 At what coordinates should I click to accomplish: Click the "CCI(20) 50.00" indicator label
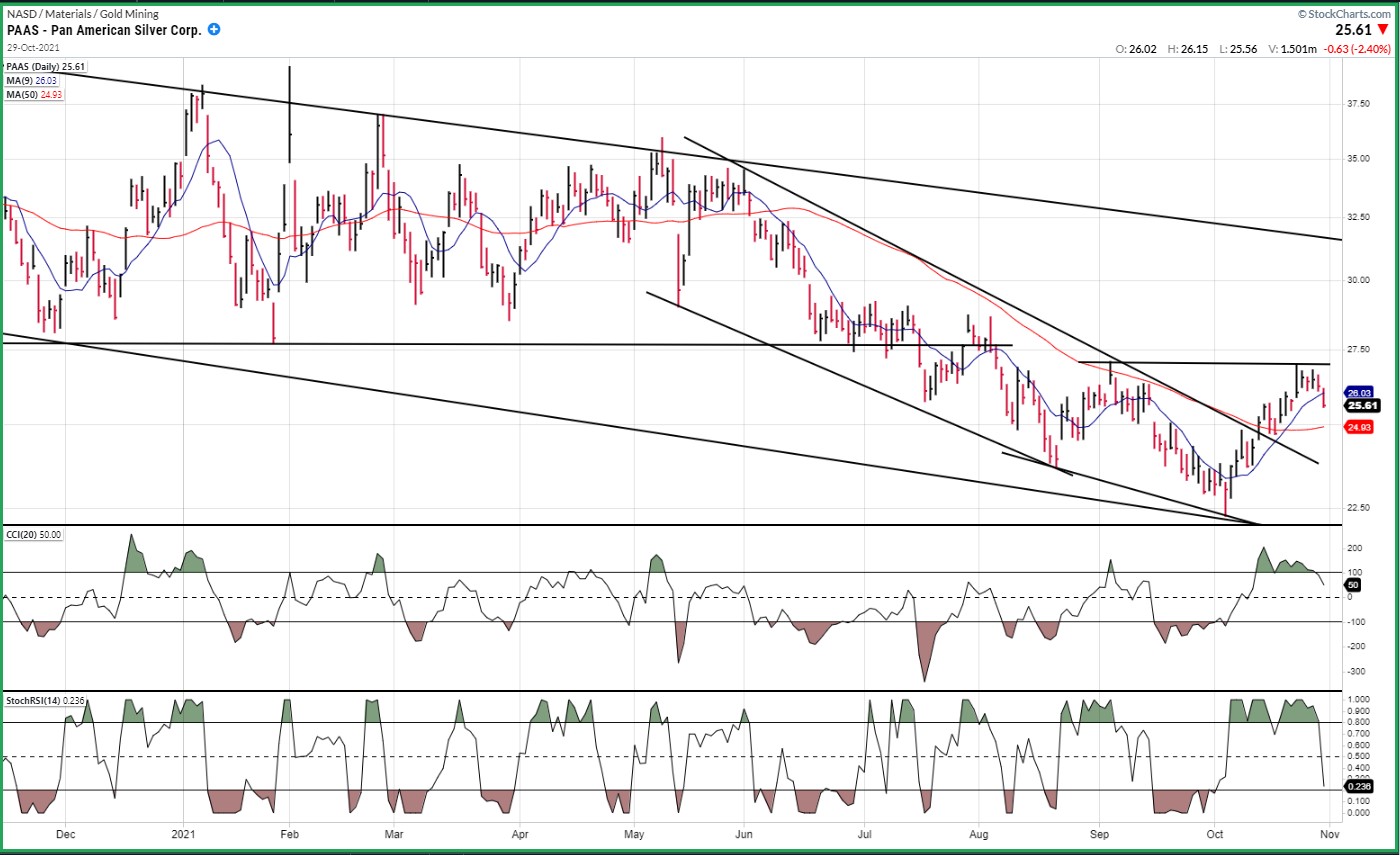click(36, 535)
